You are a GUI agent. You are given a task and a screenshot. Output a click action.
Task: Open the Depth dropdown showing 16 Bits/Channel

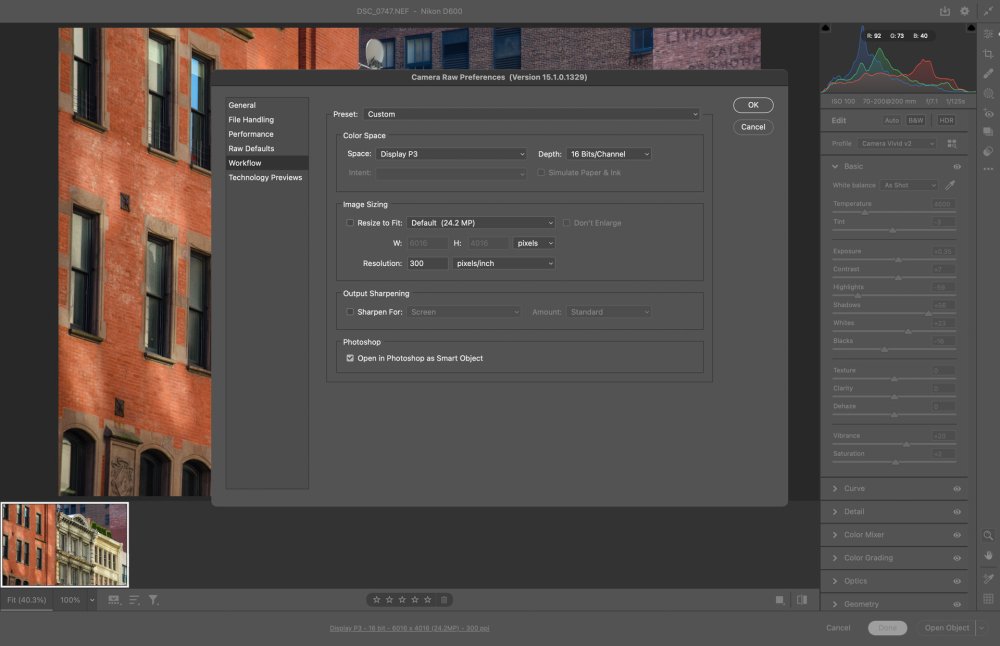608,154
